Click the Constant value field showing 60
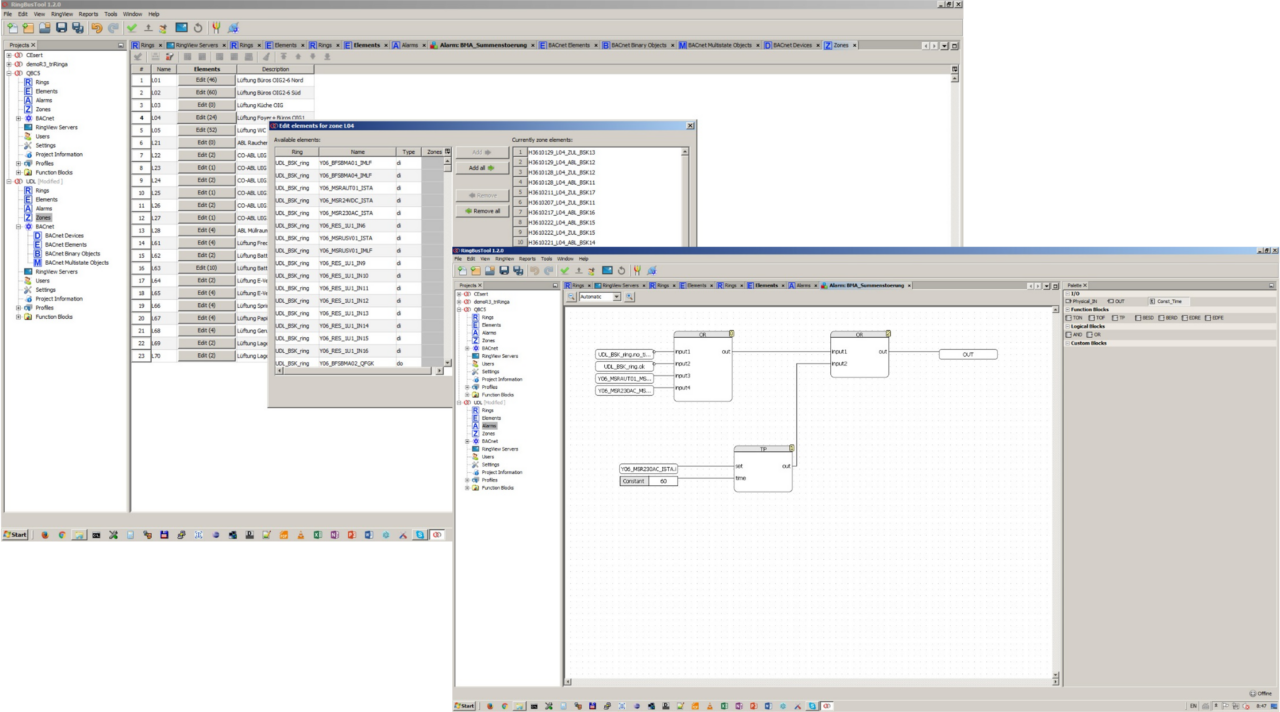This screenshot has width=1280, height=712. [662, 481]
